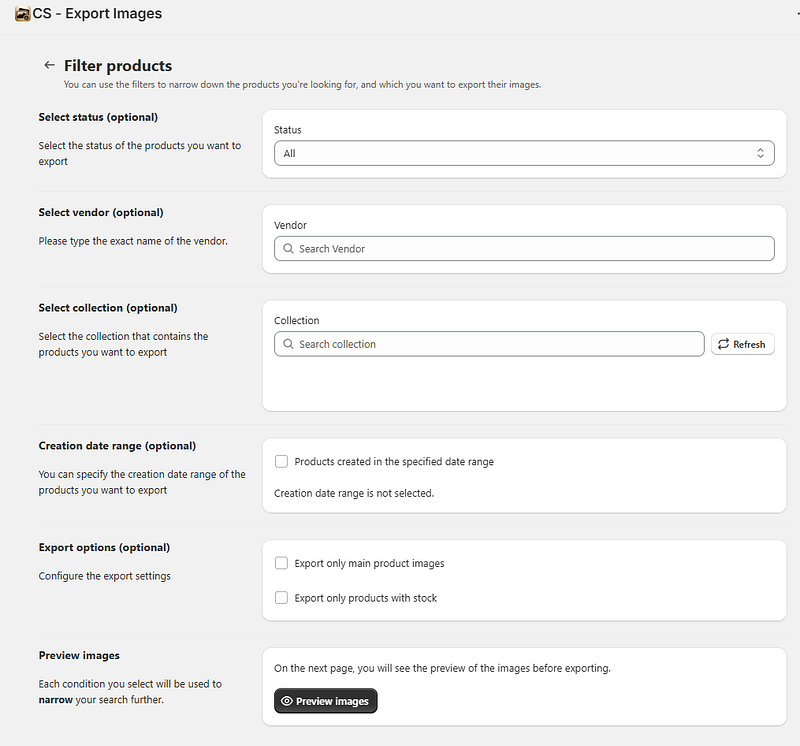
Task: Click the up-down chevron in Status select
Action: coord(760,153)
